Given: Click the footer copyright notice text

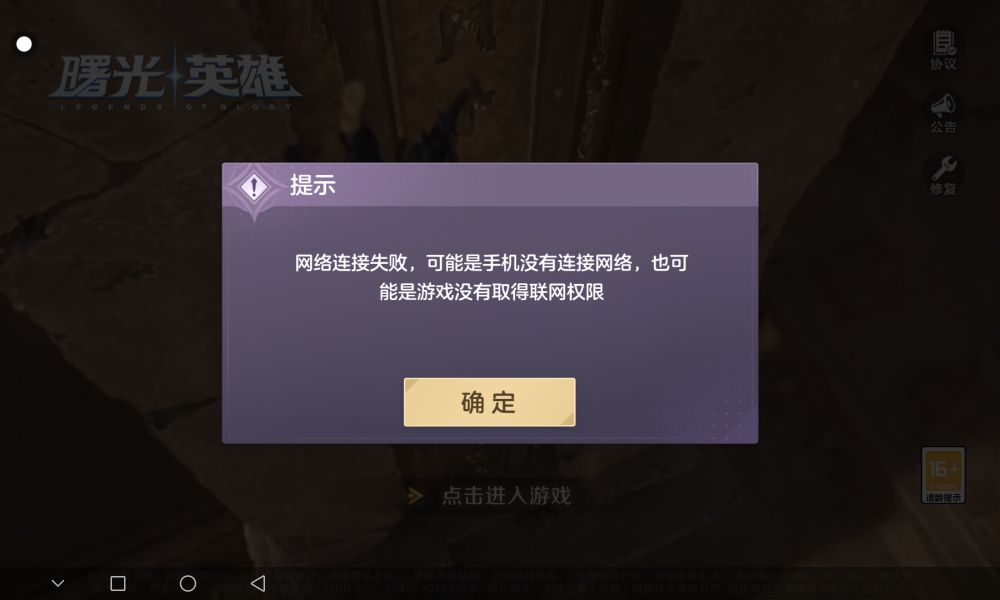Looking at the screenshot, I should (497, 582).
